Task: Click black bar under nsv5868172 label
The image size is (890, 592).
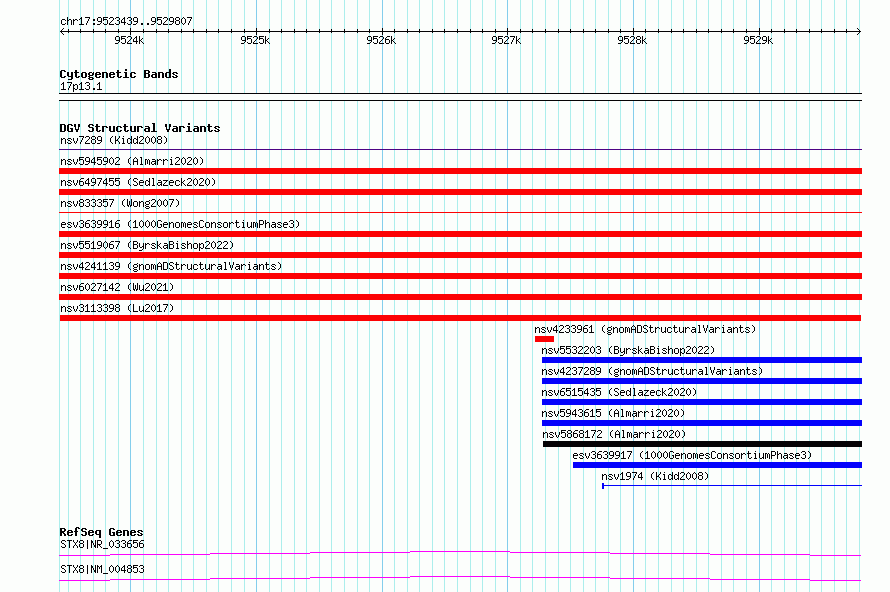Action: (x=702, y=444)
